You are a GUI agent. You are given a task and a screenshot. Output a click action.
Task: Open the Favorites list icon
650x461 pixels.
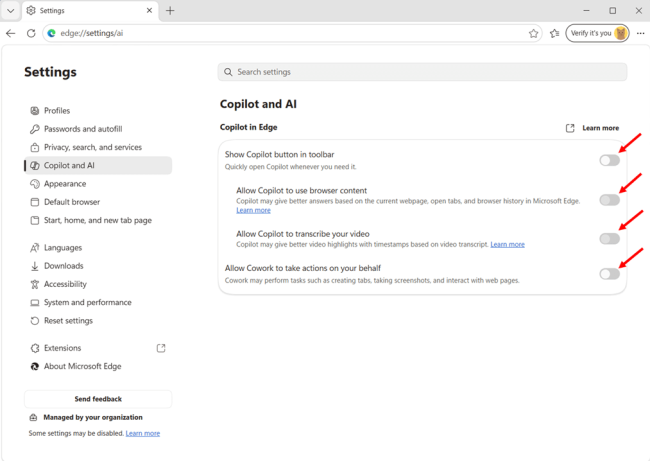555,34
